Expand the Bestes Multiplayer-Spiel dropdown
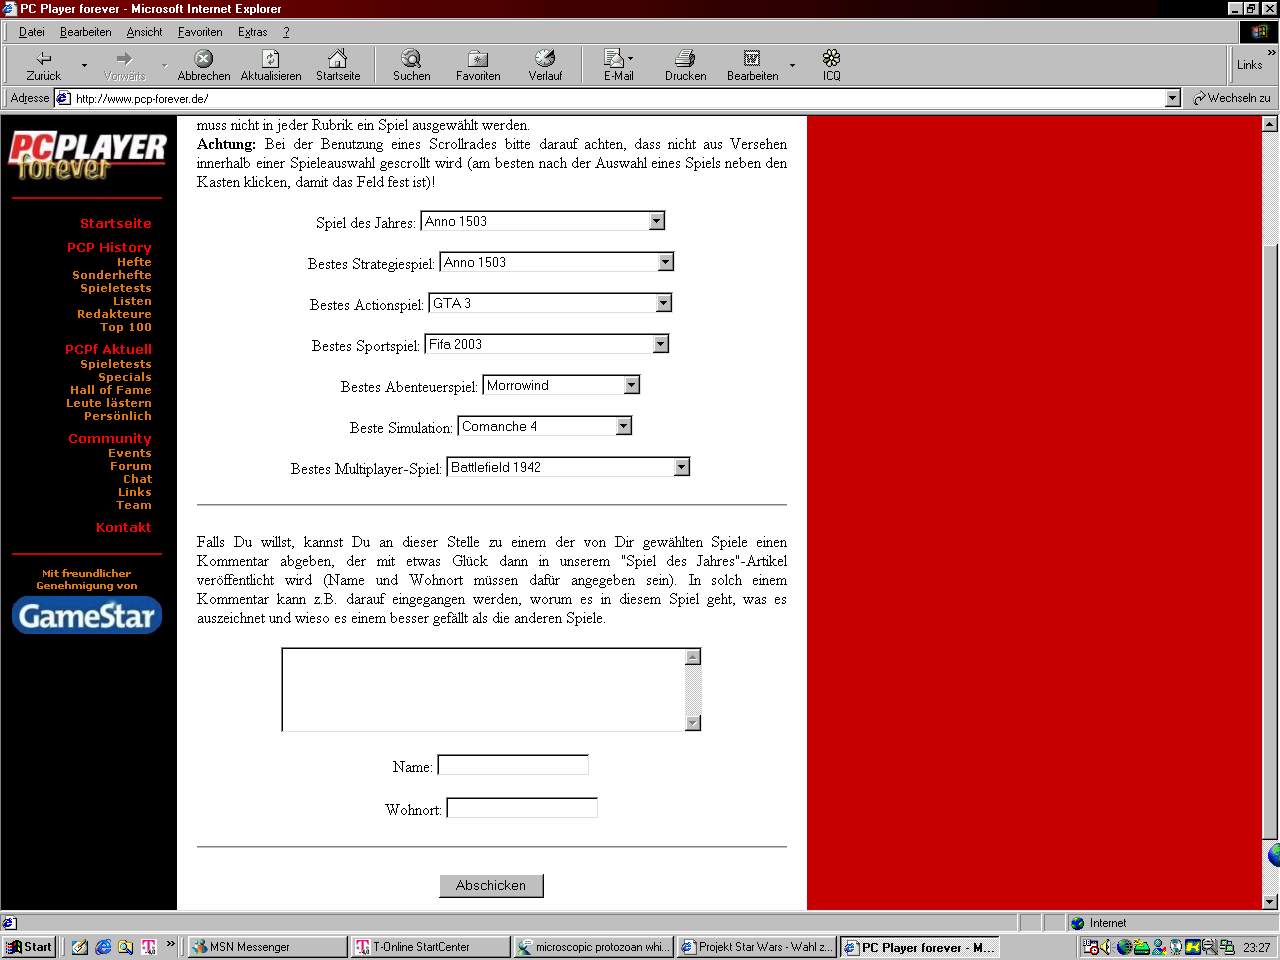 (x=681, y=467)
